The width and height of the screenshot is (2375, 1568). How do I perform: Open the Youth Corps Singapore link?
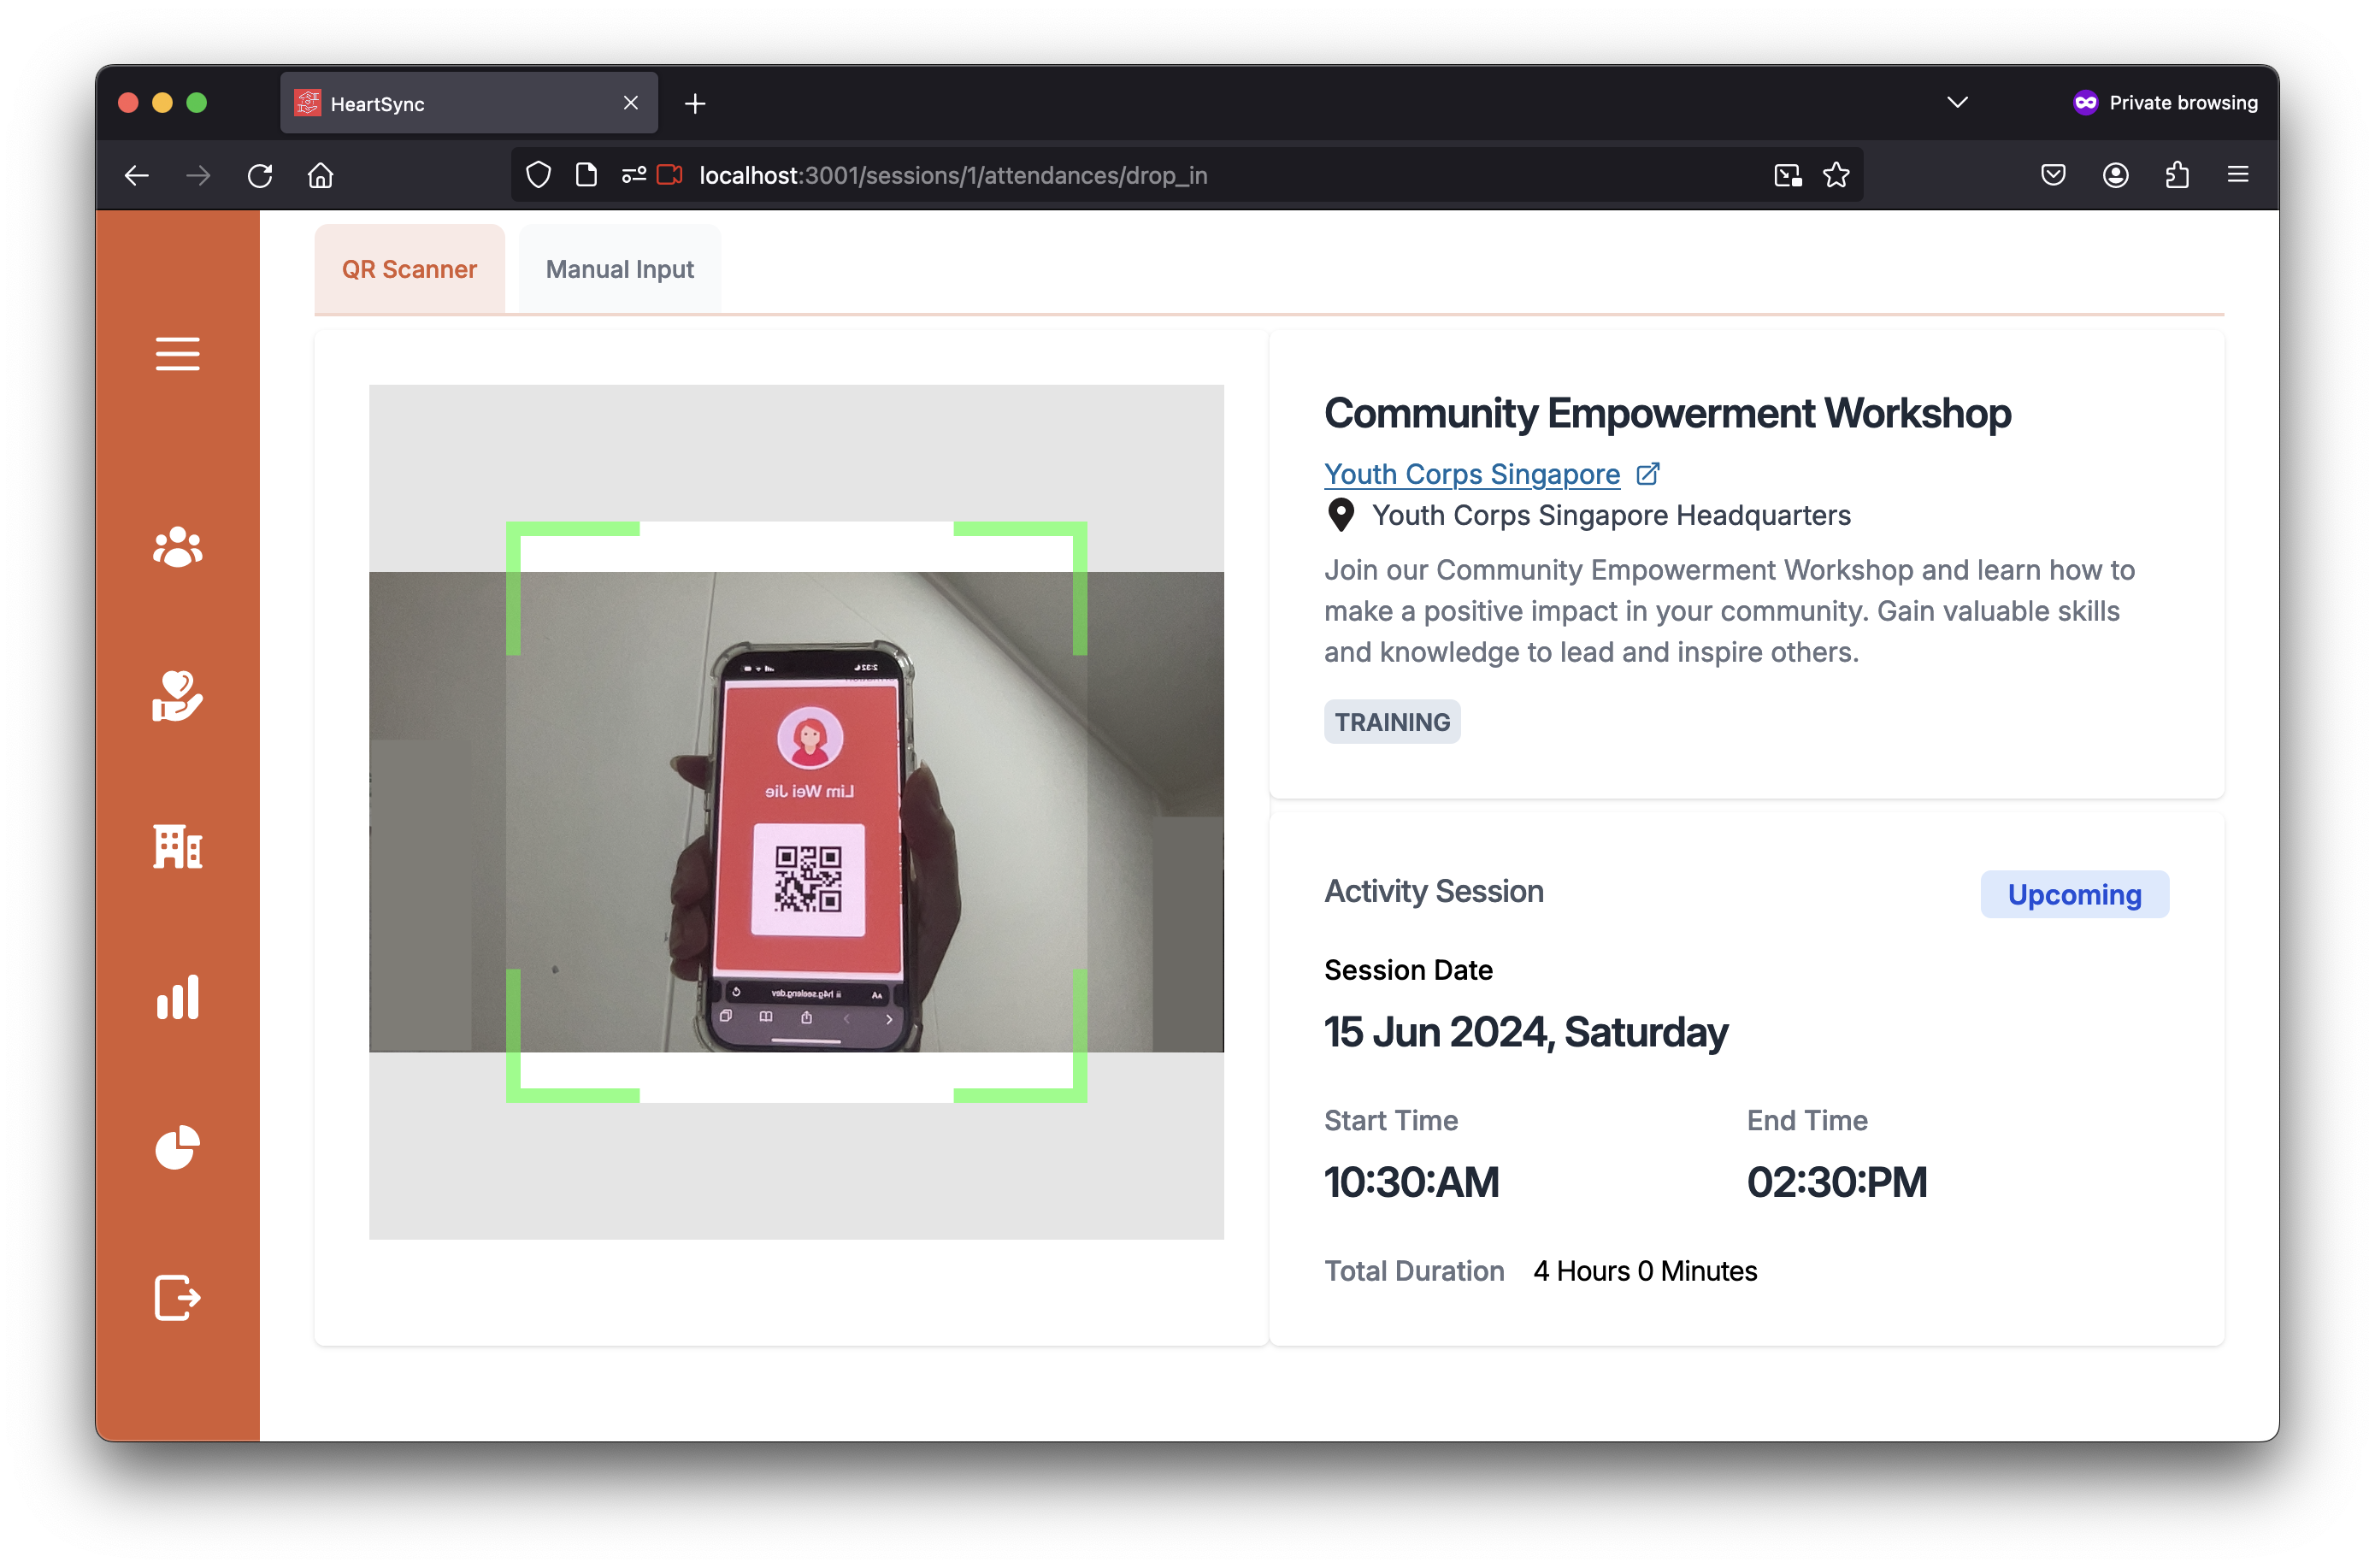tap(1471, 474)
